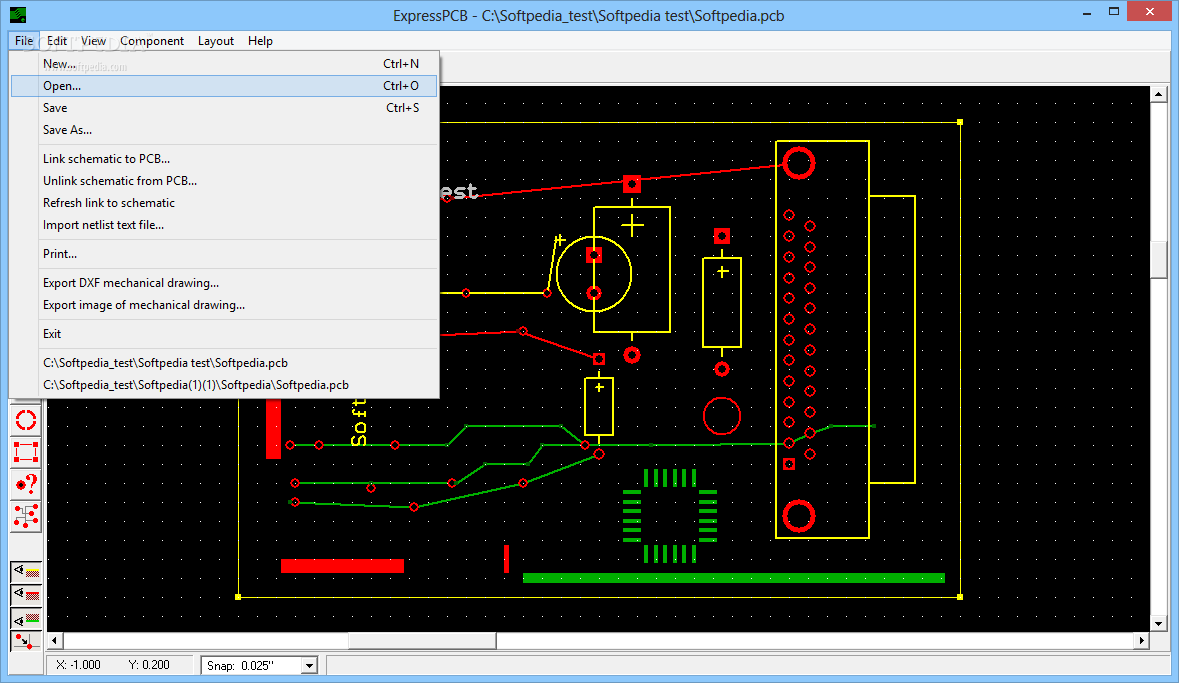This screenshot has width=1179, height=683.
Task: Click the long green filled rectangle
Action: point(733,578)
